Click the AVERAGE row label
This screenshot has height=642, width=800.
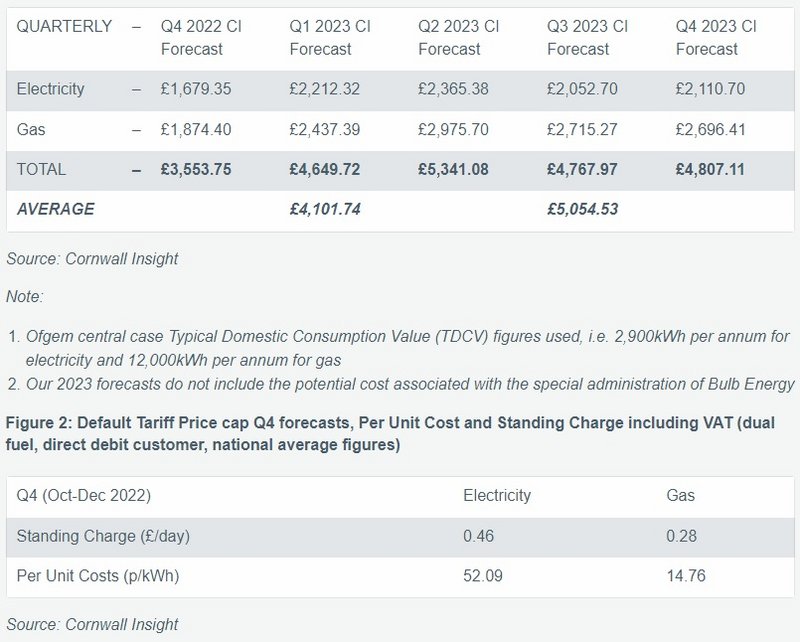pyautogui.click(x=56, y=209)
